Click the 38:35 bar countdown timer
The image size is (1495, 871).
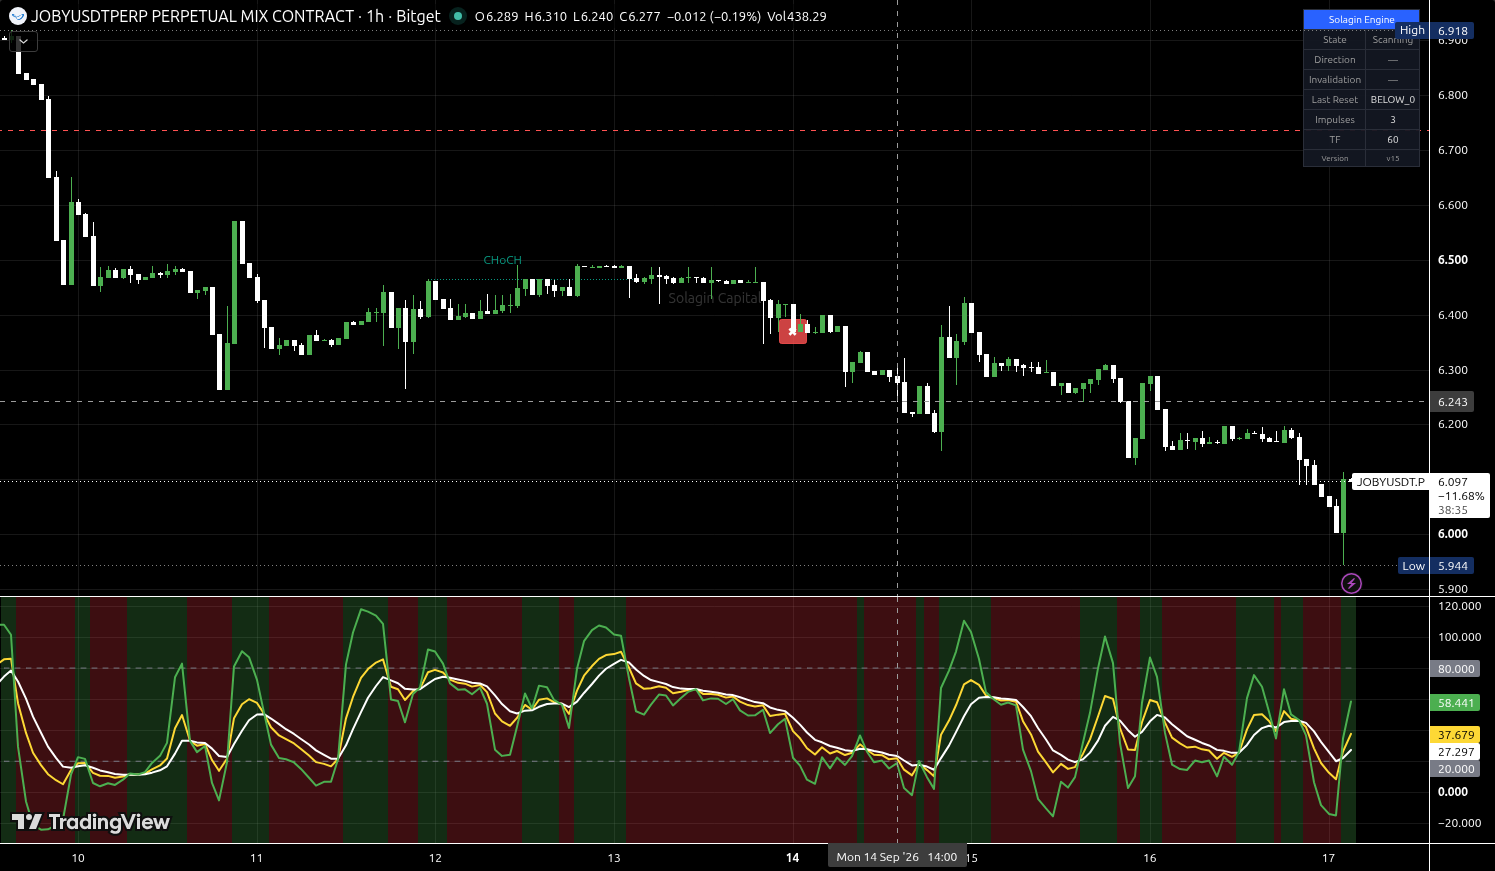(x=1453, y=510)
